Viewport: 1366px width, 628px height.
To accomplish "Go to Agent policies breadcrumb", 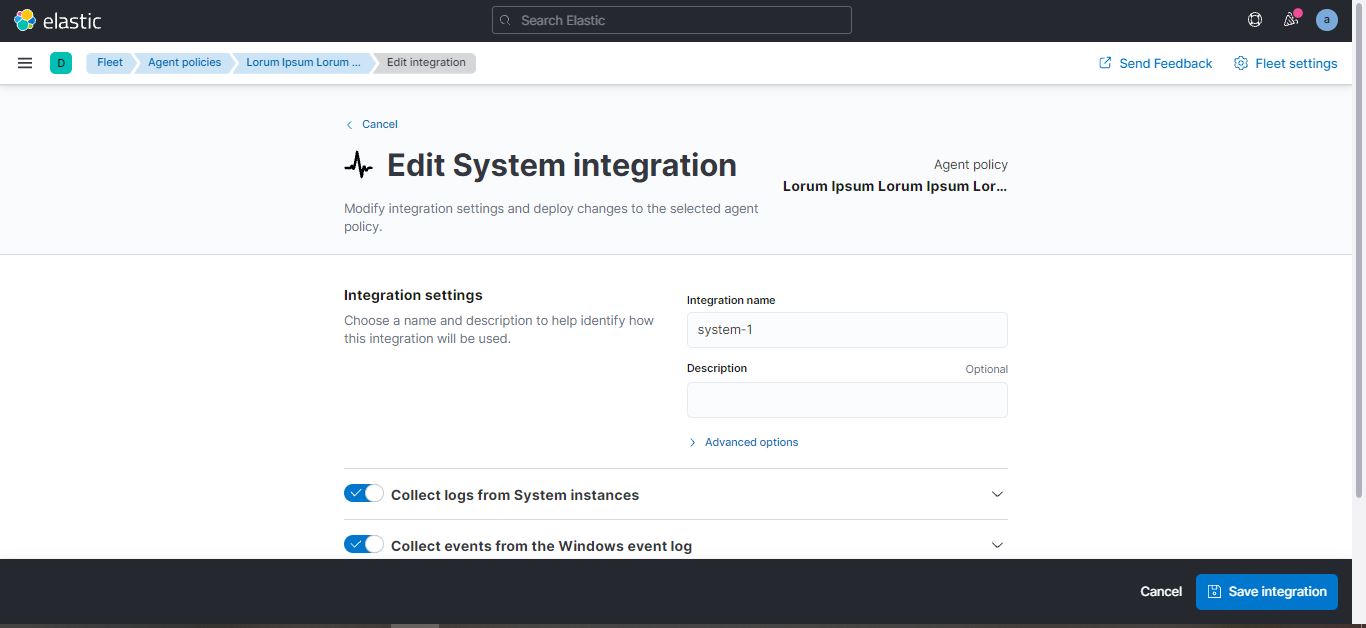I will click(184, 63).
